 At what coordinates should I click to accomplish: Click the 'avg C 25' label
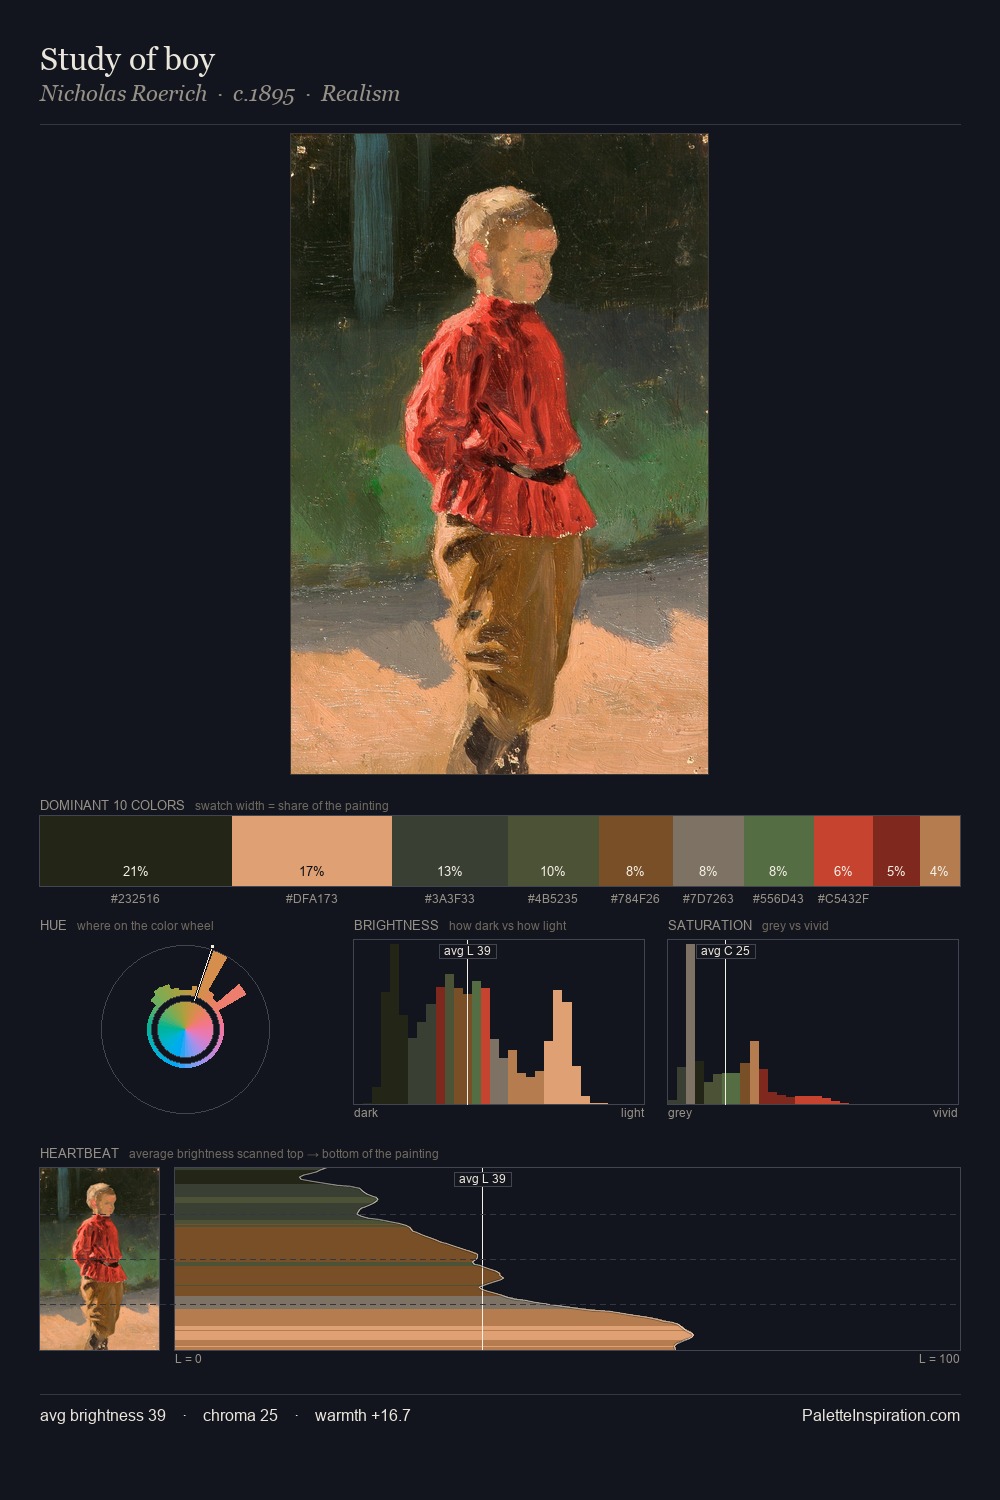point(725,951)
